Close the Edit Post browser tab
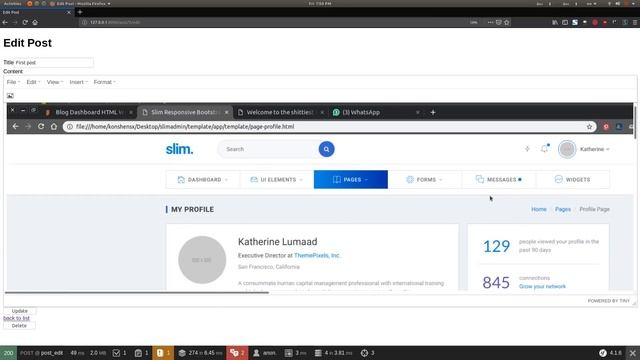Image resolution: width=640 pixels, height=360 pixels. point(69,12)
